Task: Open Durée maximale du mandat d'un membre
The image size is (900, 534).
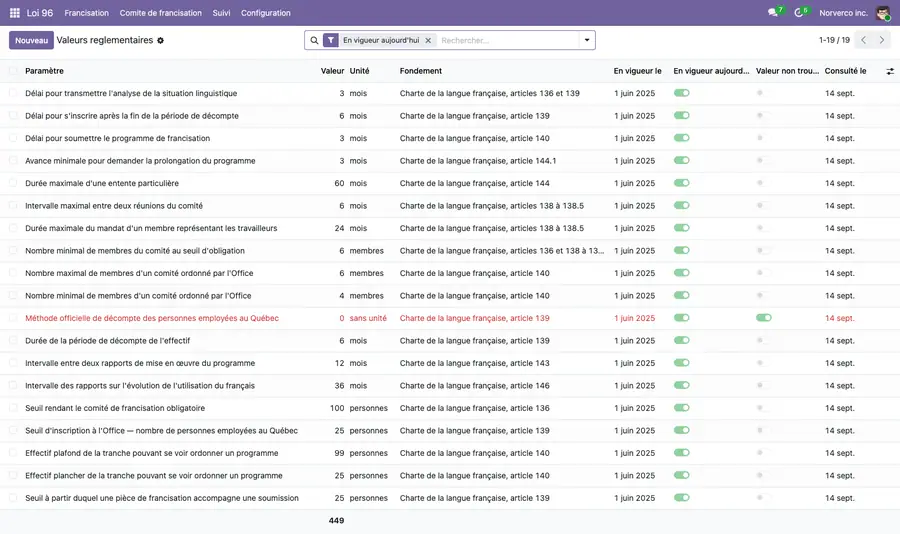Action: point(151,229)
